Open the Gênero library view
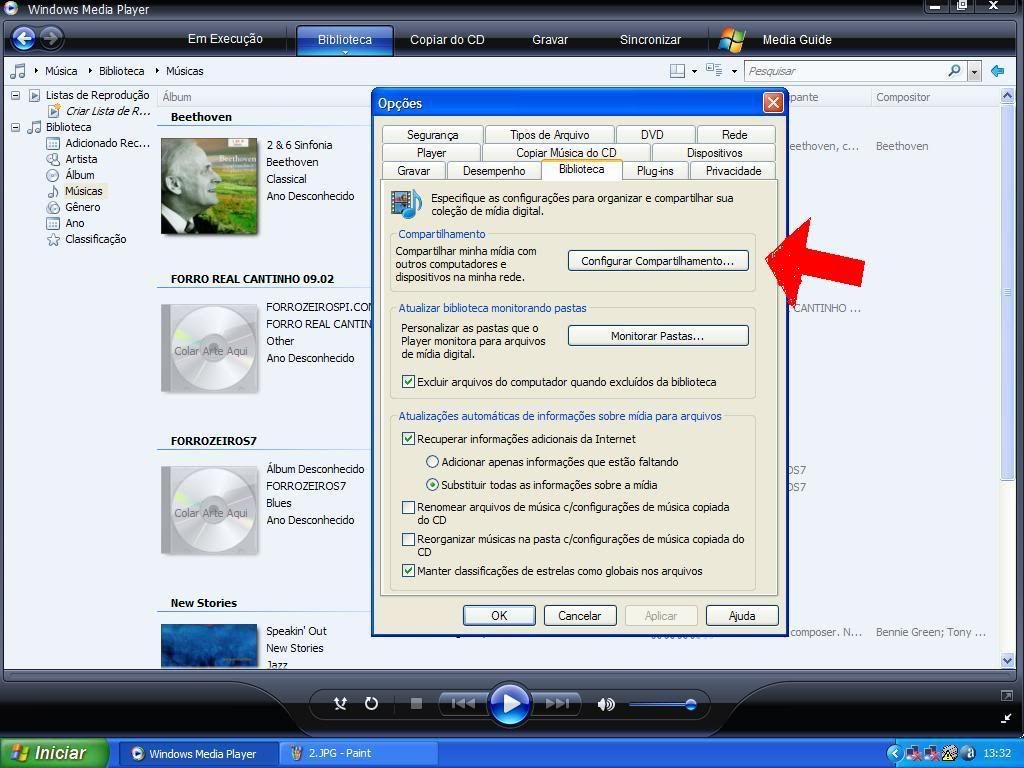The image size is (1024, 768). (83, 206)
